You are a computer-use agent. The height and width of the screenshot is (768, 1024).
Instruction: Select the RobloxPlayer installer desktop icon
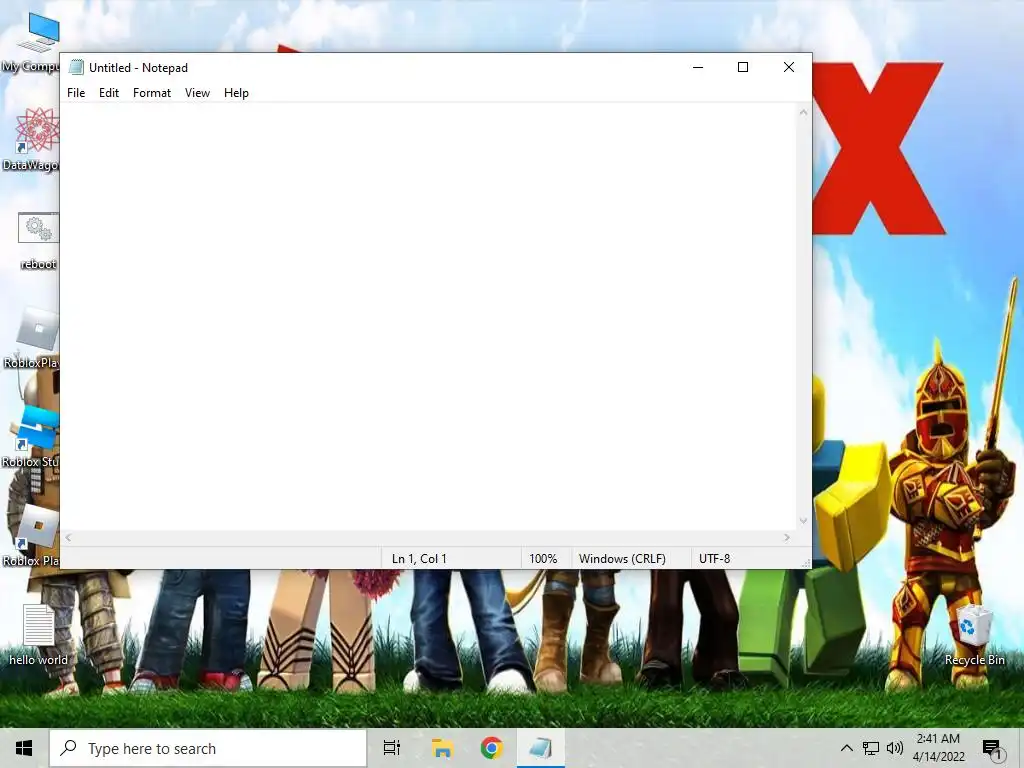click(33, 338)
